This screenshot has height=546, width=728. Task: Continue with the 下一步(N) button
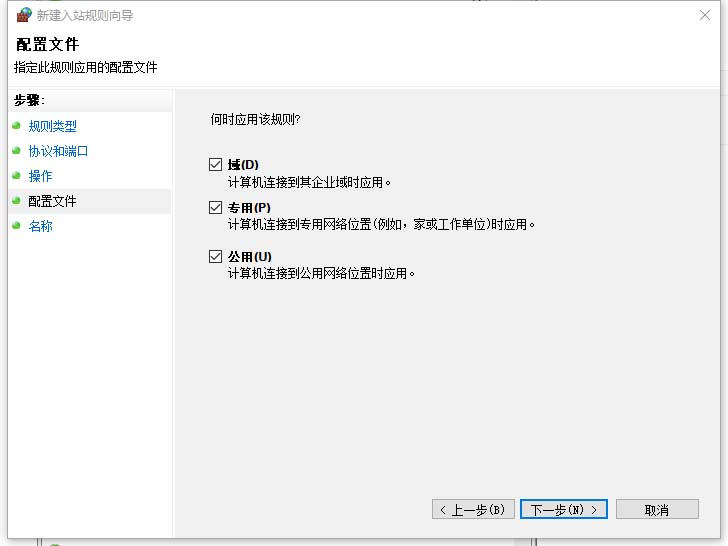564,509
